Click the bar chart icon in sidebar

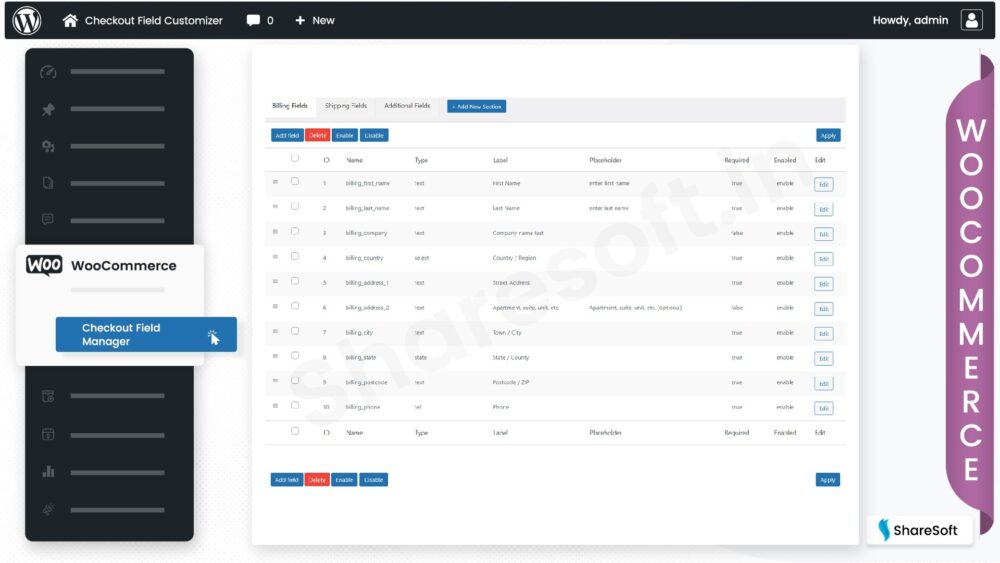[x=48, y=472]
